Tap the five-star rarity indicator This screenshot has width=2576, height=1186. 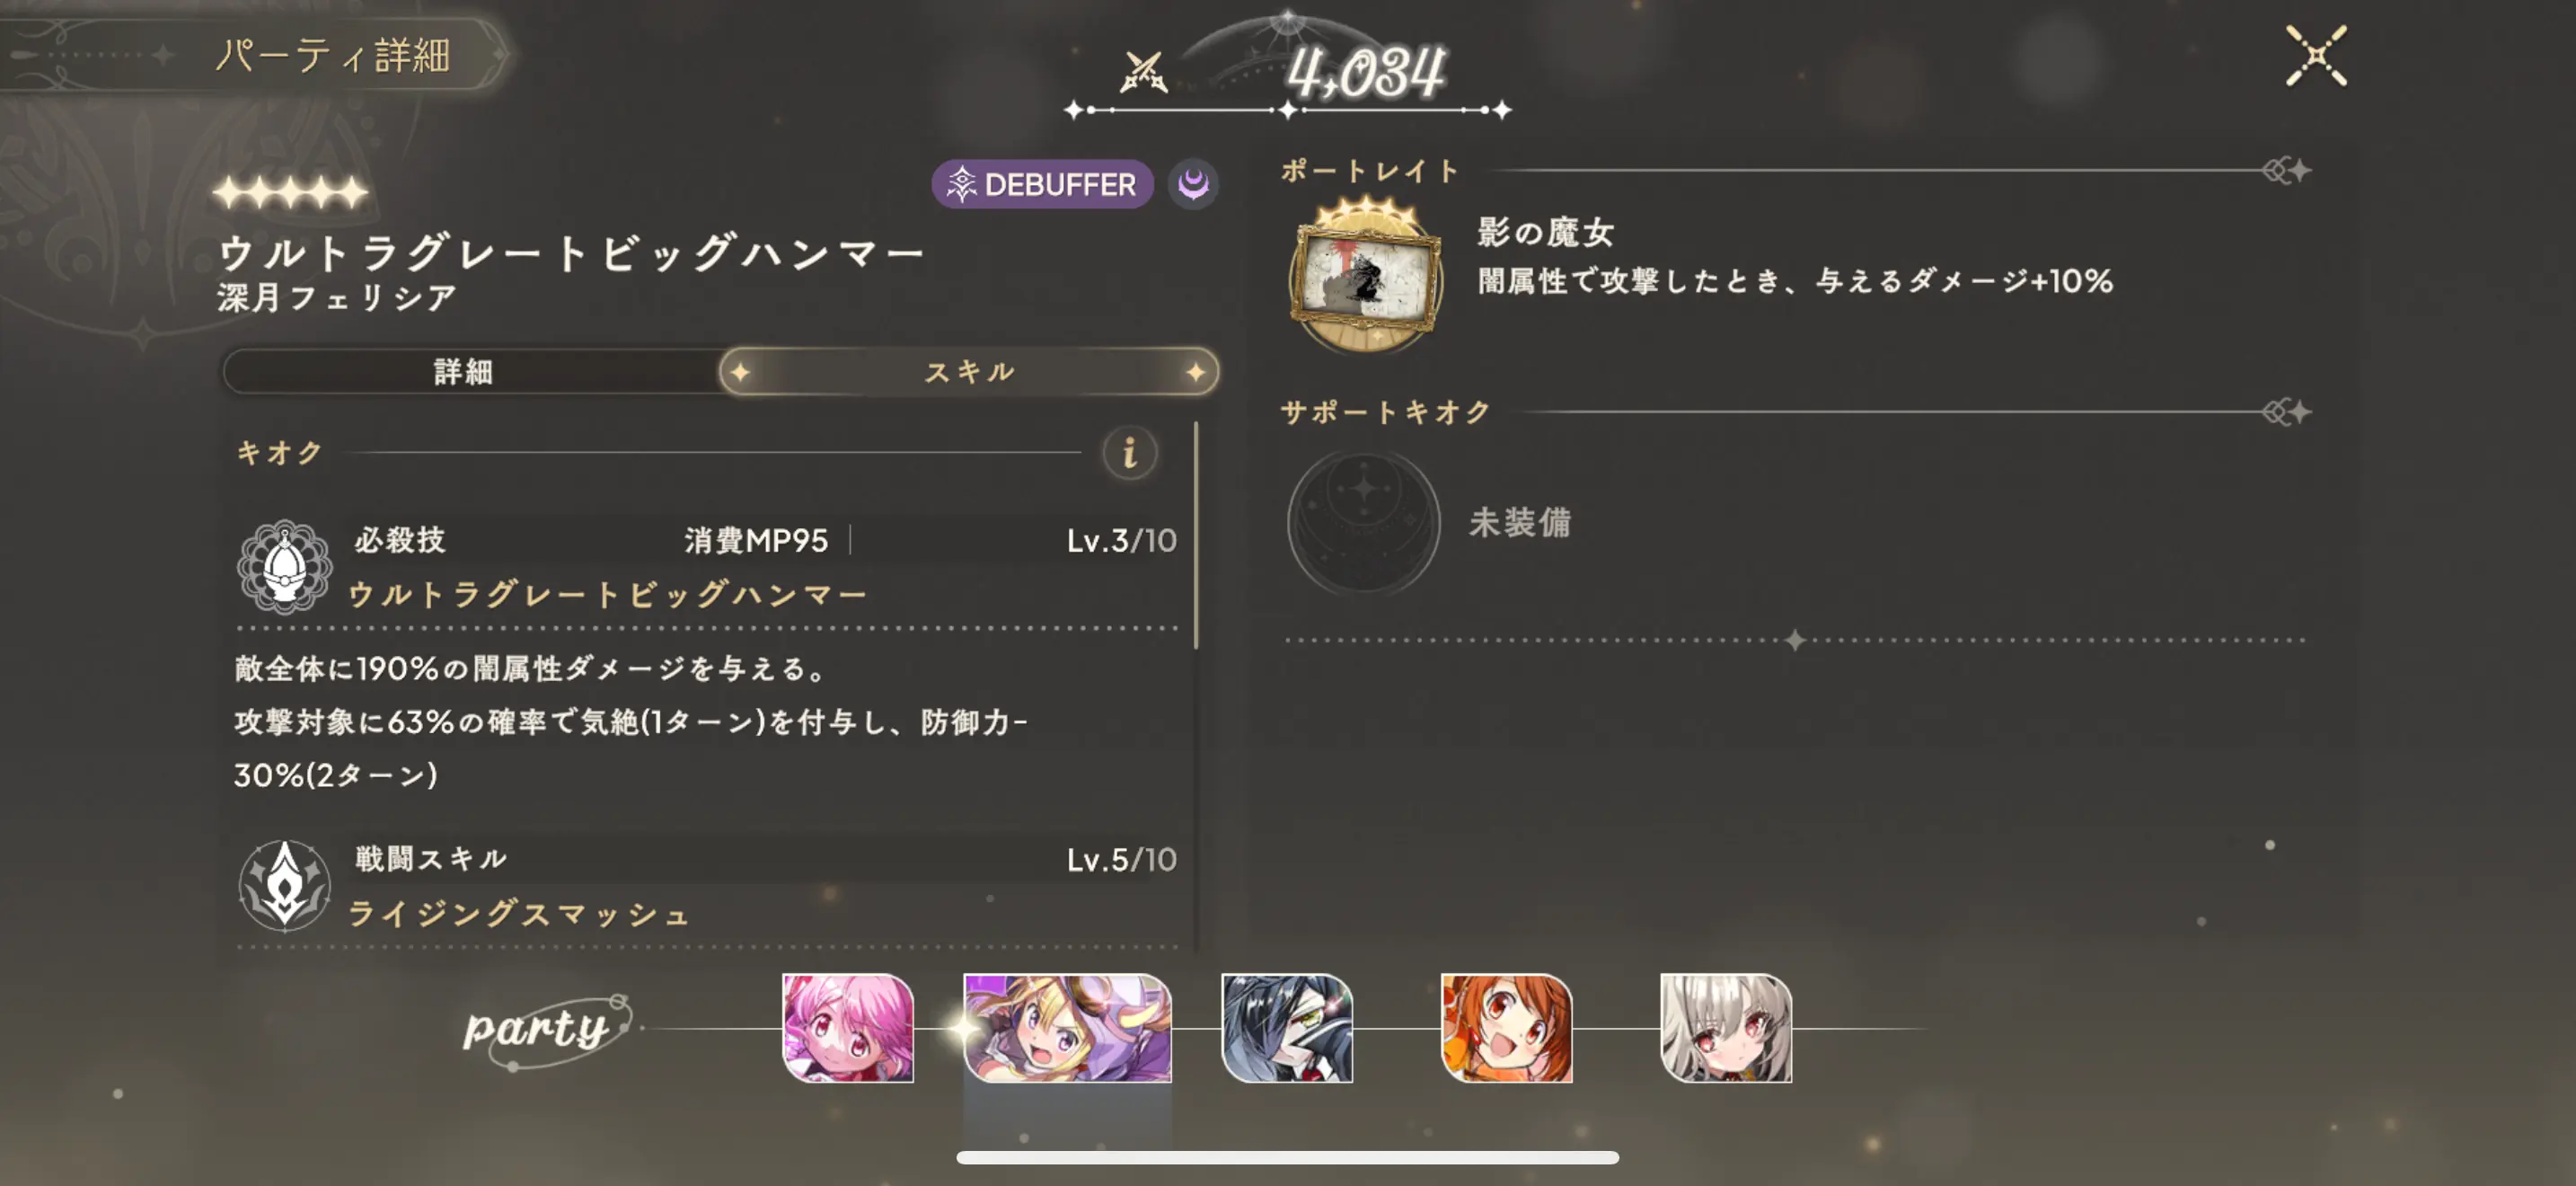point(291,190)
